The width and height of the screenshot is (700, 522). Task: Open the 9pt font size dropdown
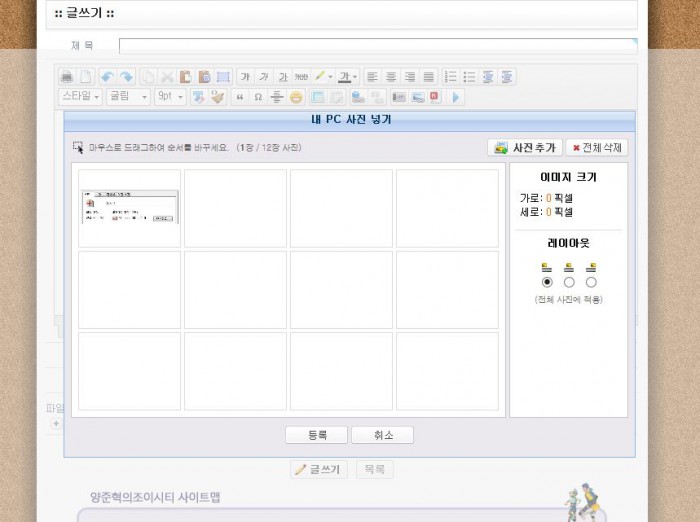[170, 97]
